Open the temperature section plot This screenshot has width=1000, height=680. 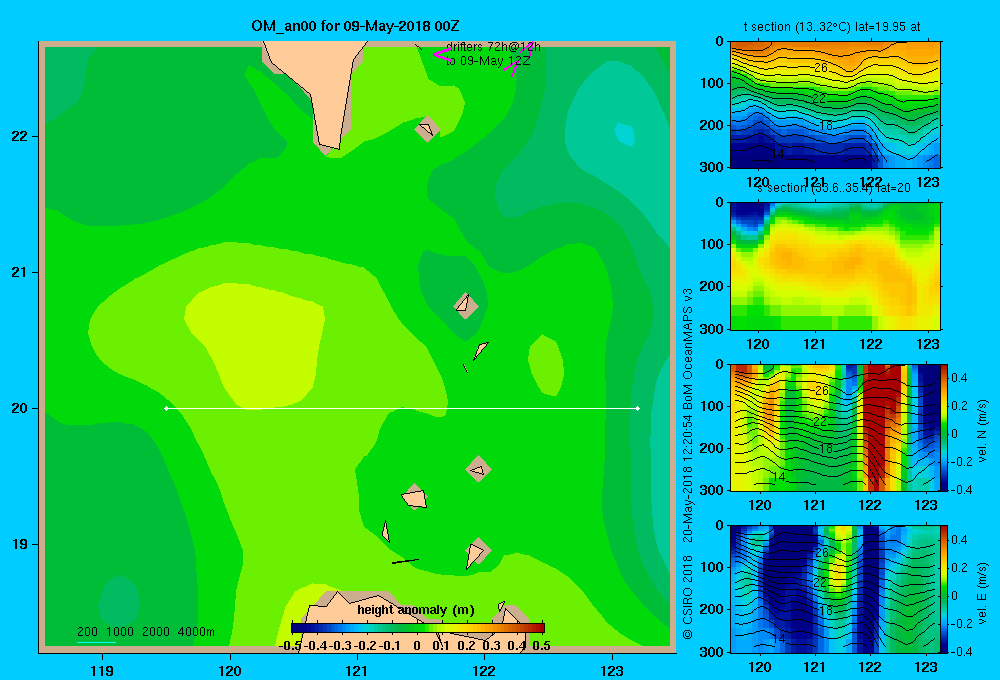[x=835, y=105]
